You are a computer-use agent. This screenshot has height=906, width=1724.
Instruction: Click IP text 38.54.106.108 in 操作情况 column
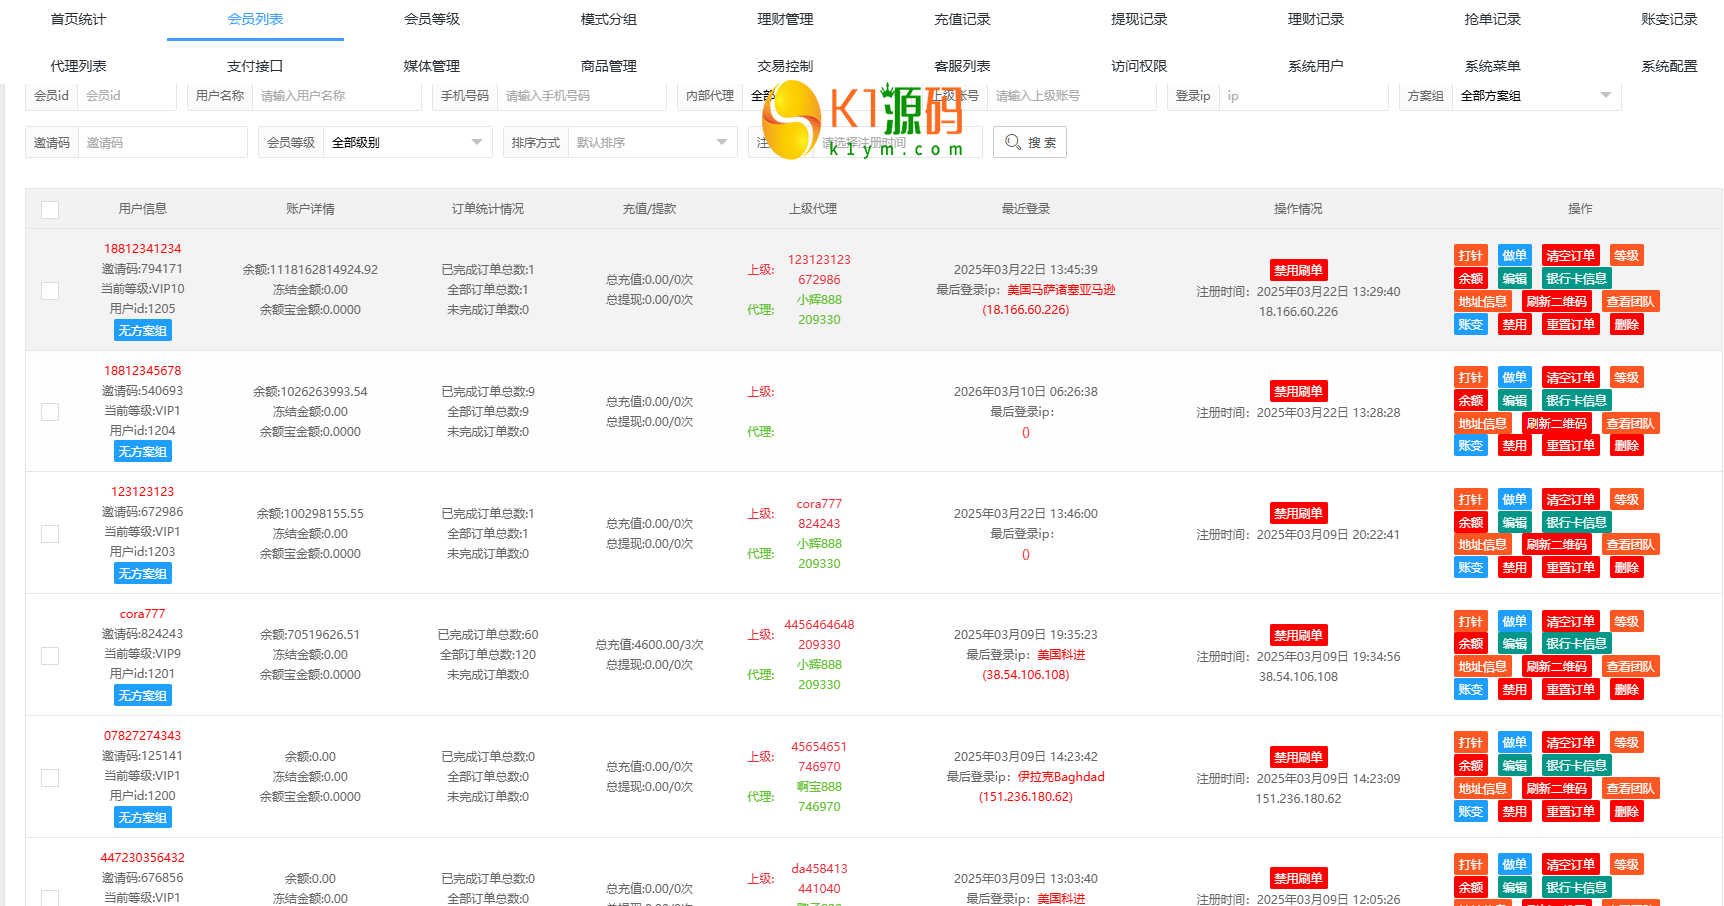(x=1298, y=677)
